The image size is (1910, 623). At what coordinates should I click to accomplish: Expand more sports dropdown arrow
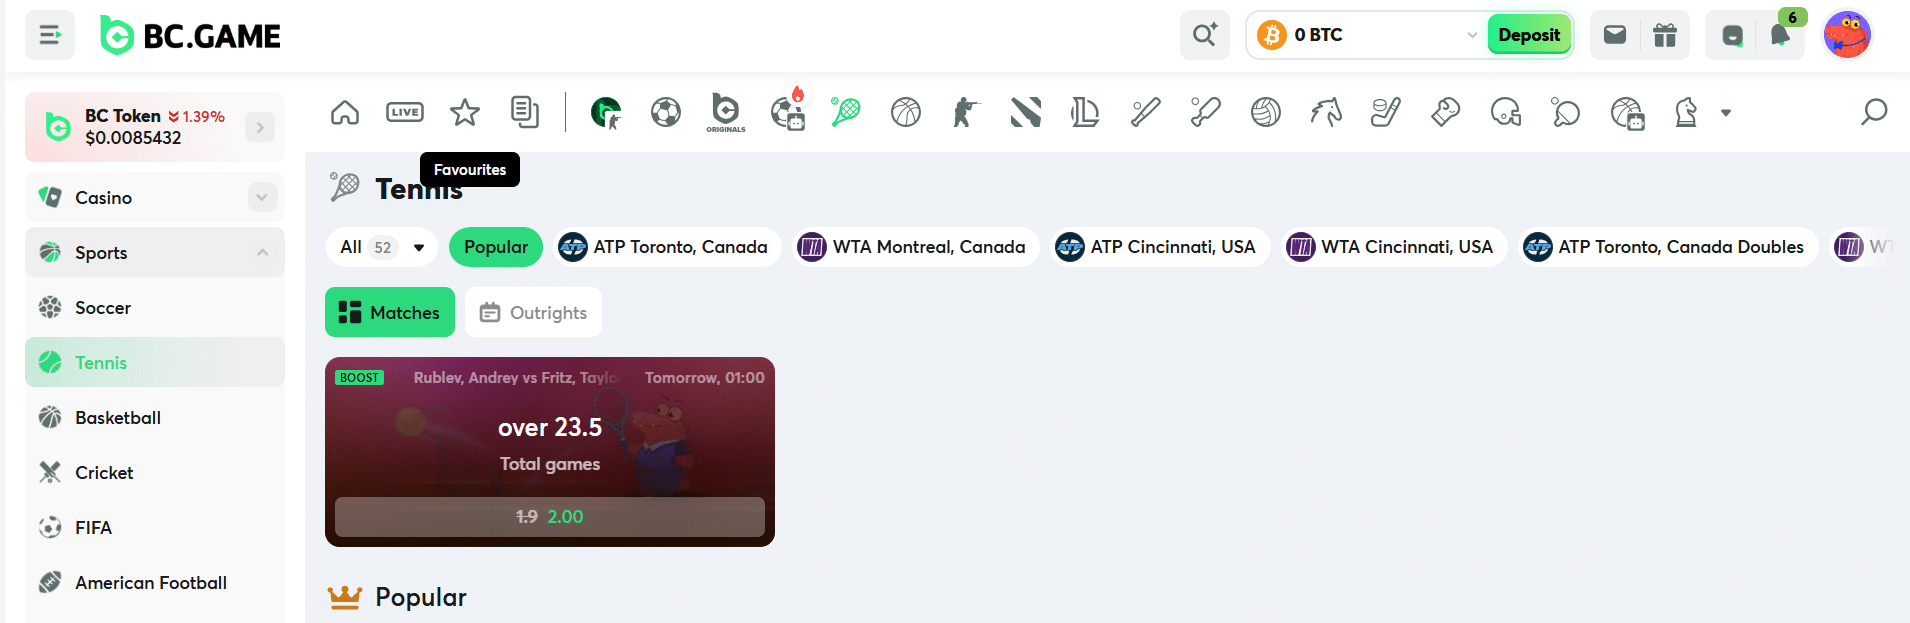(x=1726, y=113)
